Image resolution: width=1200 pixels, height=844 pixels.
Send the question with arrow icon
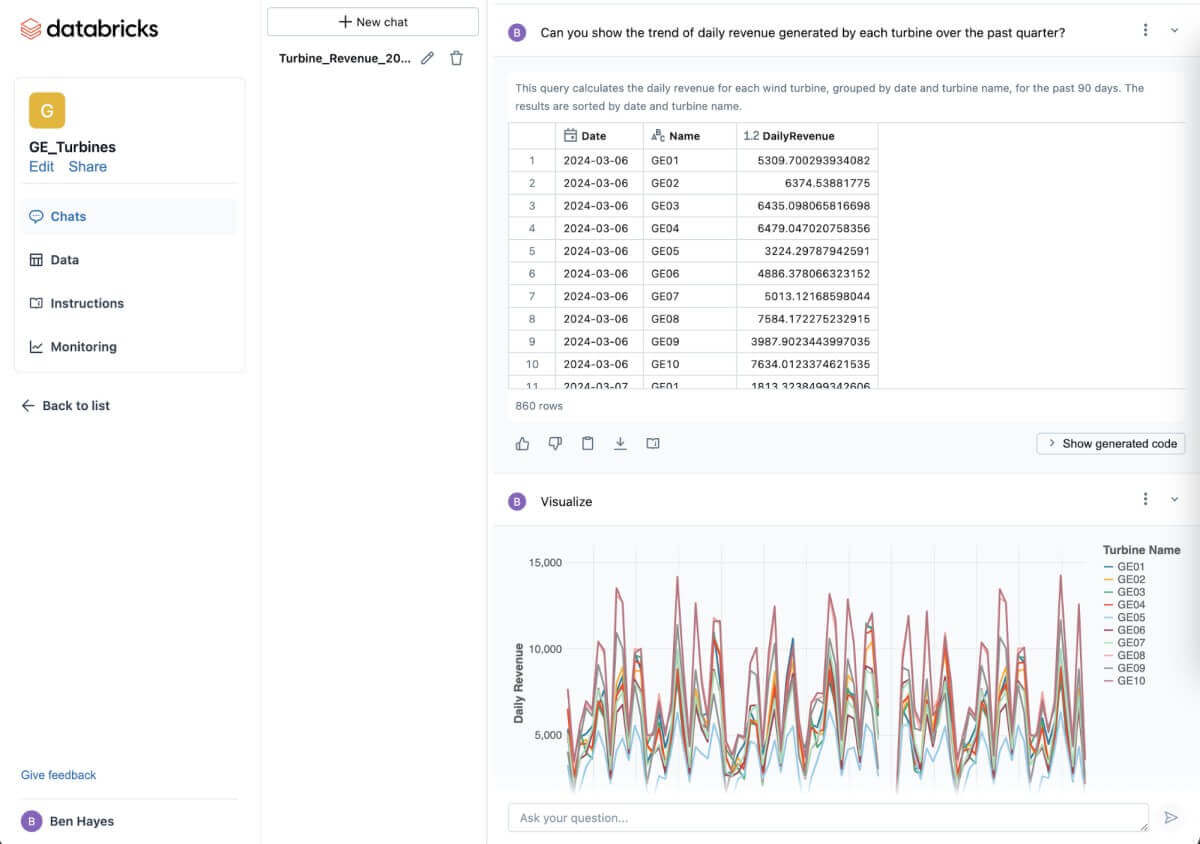pos(1171,818)
